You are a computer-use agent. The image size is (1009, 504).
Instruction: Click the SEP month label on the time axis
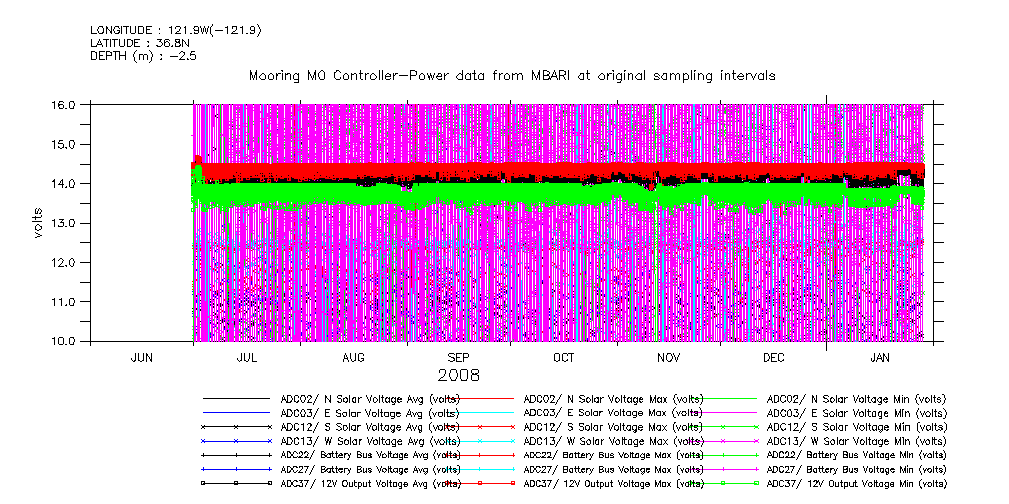pos(458,357)
